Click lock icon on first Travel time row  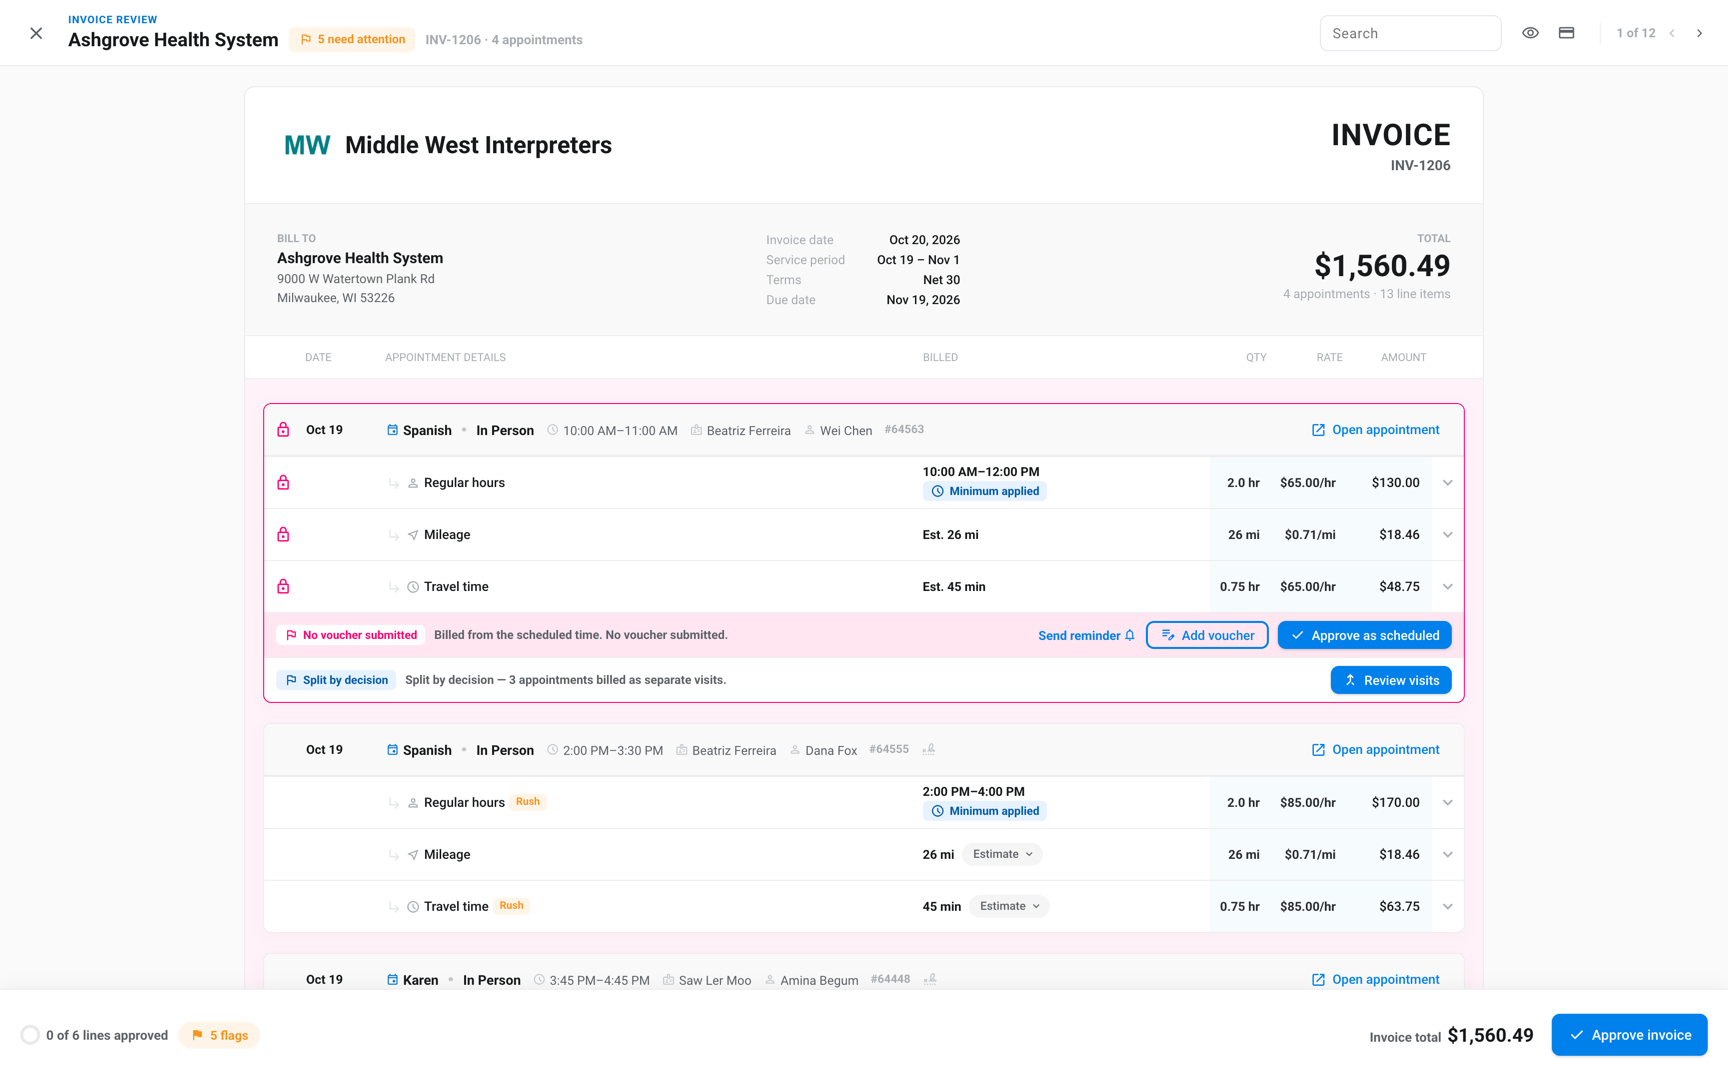click(283, 587)
